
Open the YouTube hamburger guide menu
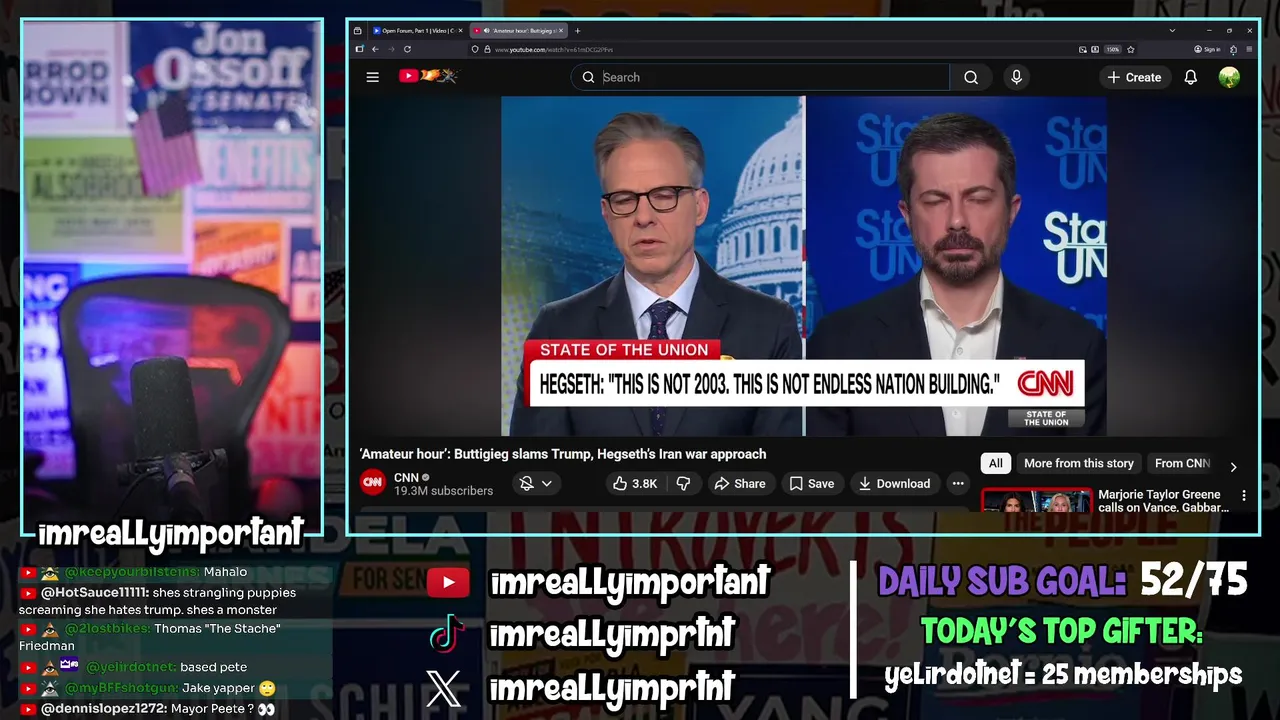pyautogui.click(x=372, y=77)
